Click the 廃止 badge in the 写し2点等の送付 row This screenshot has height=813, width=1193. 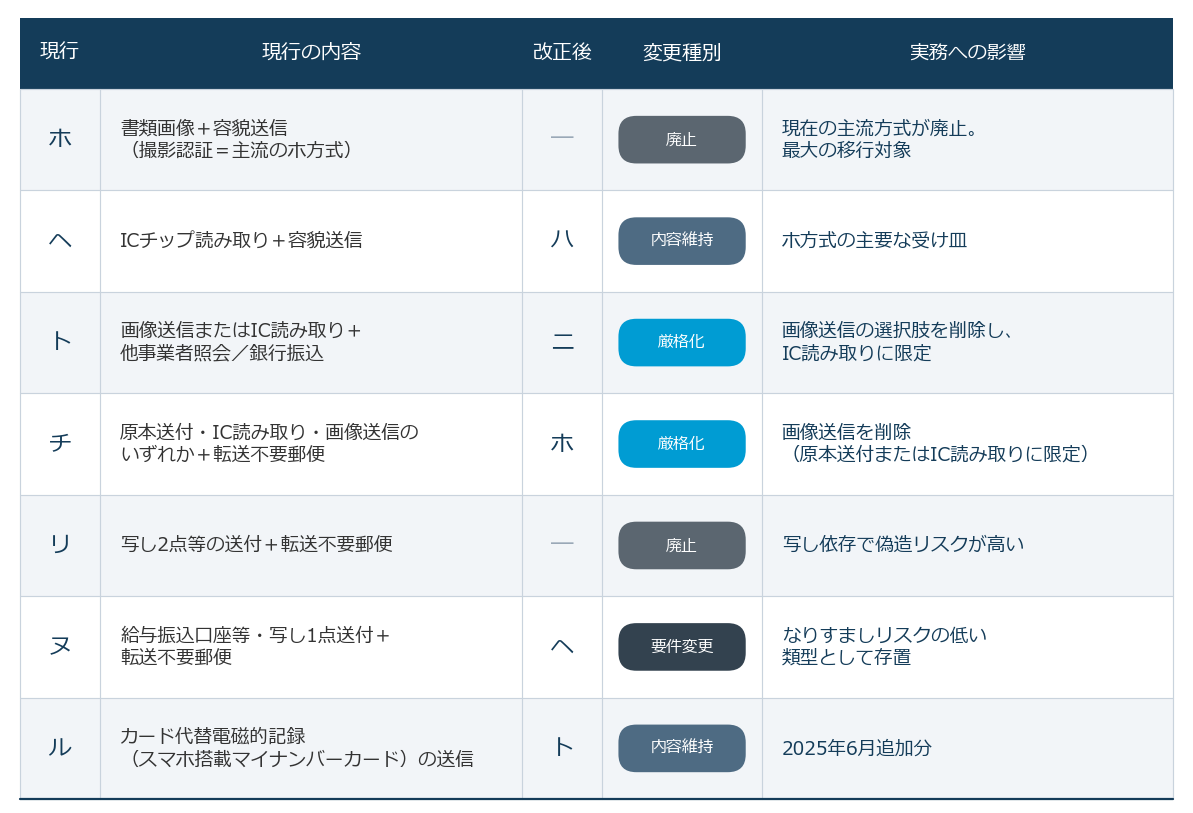[x=682, y=545]
